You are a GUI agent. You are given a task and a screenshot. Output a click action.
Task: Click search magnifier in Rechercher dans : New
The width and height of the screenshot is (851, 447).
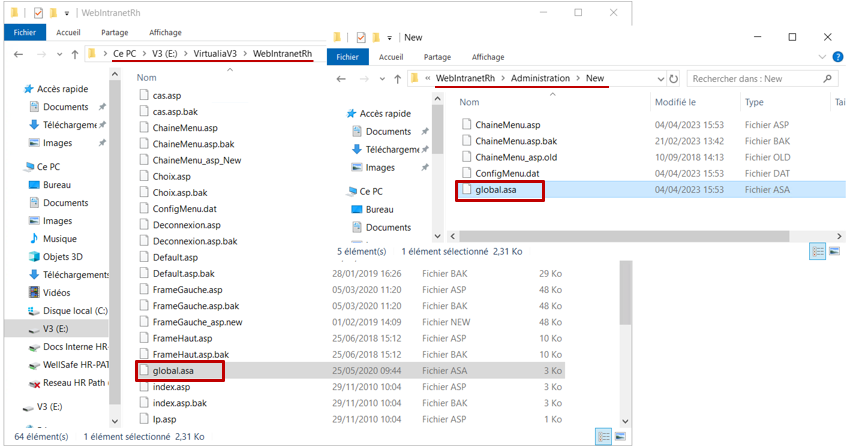[836, 78]
